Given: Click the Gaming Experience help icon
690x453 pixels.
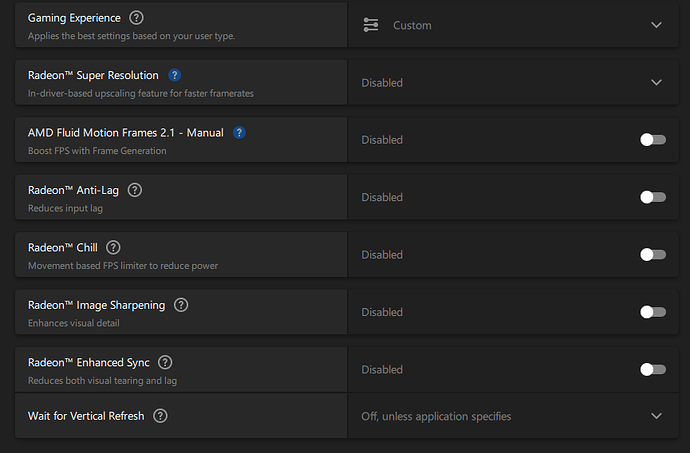Looking at the screenshot, I should click(x=137, y=18).
